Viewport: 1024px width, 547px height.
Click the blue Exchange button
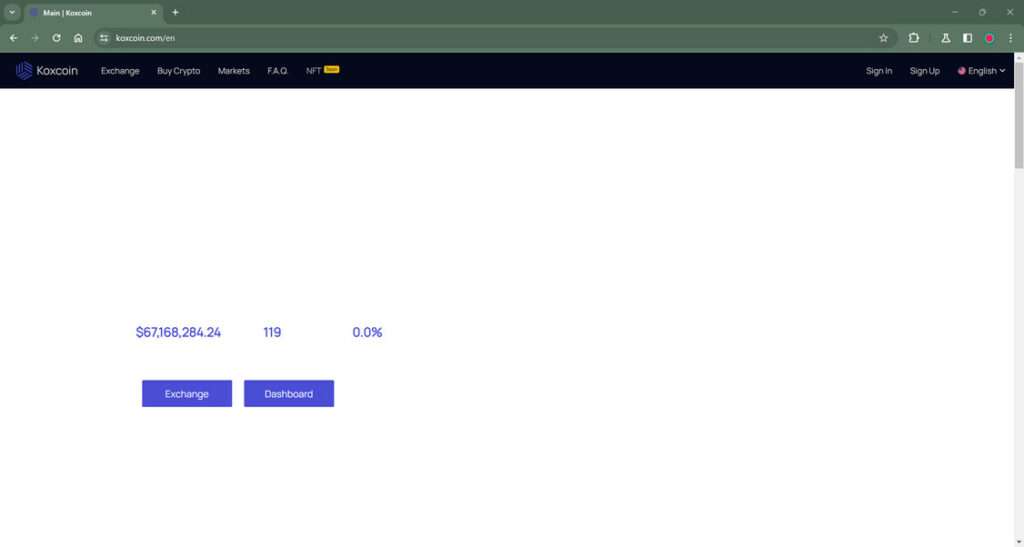coord(187,394)
